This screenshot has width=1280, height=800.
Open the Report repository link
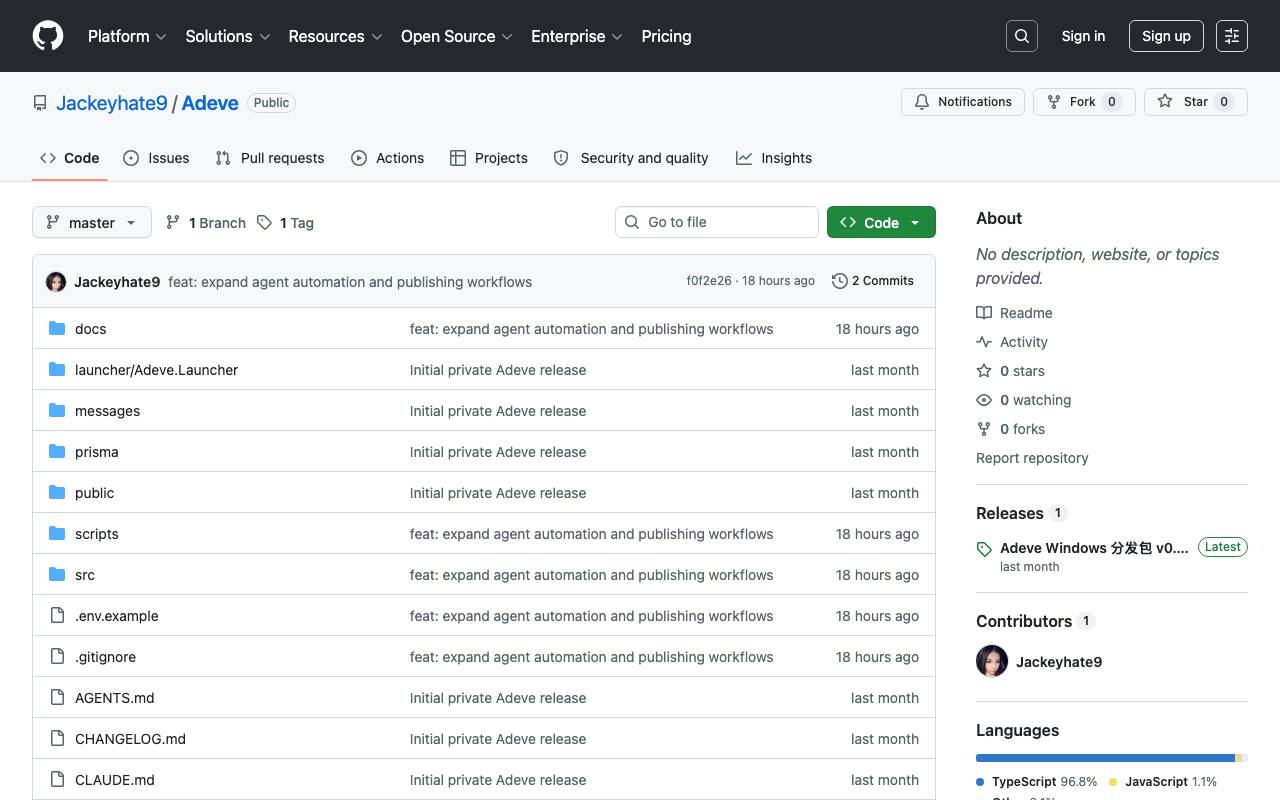1032,458
